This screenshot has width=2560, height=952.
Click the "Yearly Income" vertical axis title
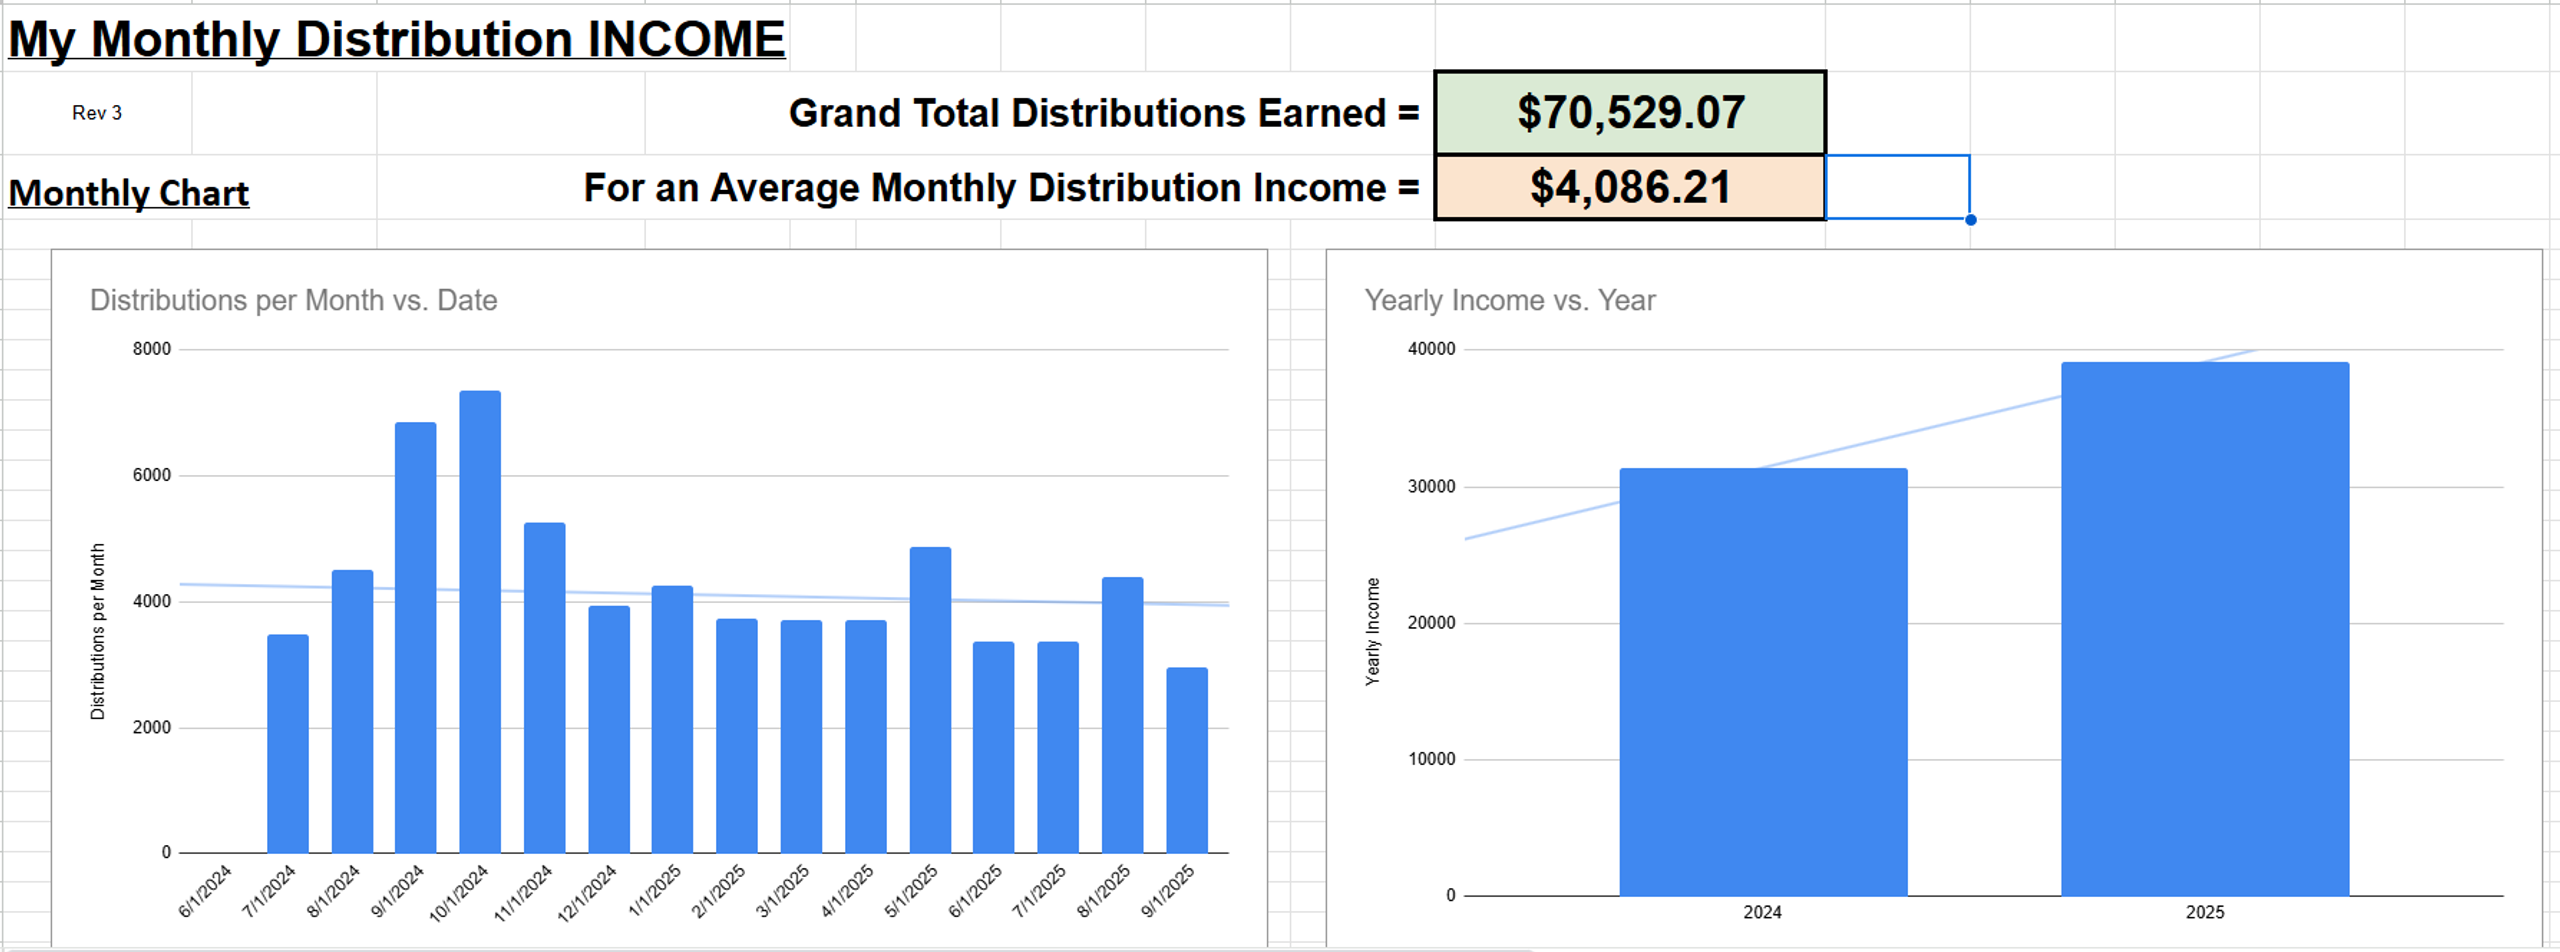pyautogui.click(x=1373, y=631)
